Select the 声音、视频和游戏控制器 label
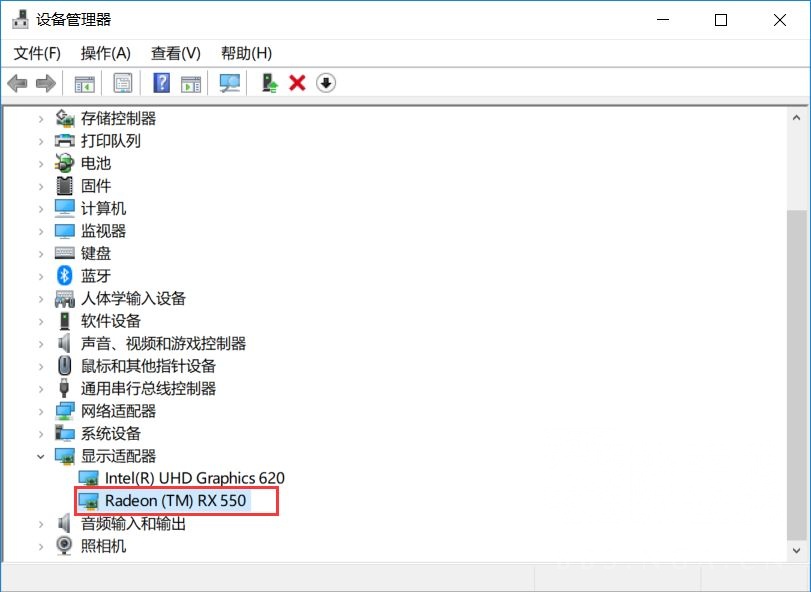The height and width of the screenshot is (592, 811). (x=163, y=343)
